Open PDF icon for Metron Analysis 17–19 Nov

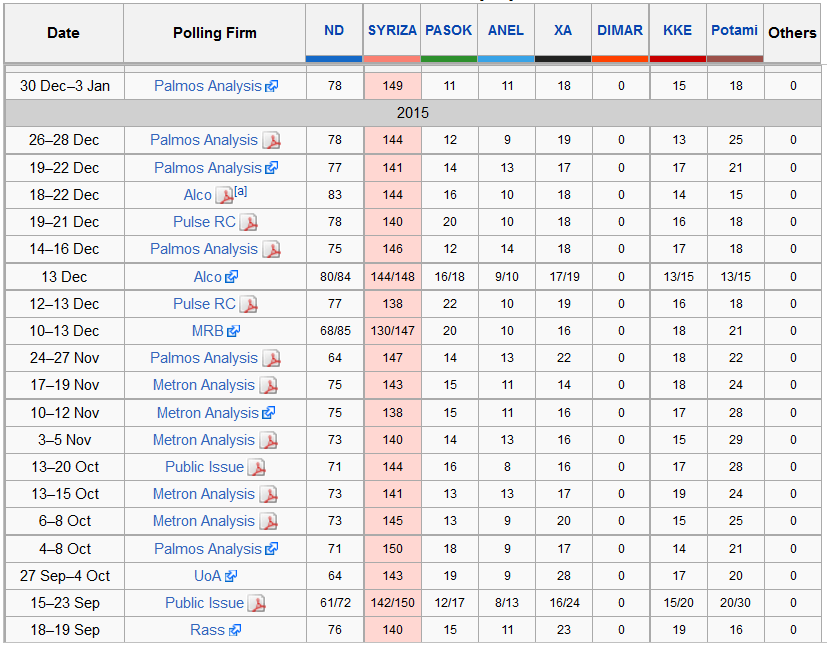[x=268, y=386]
